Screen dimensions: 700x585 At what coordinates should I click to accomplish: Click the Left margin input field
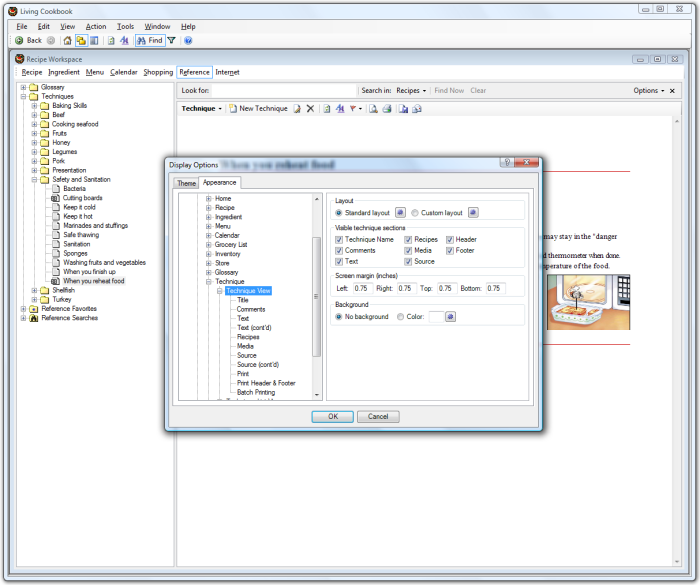click(x=362, y=288)
